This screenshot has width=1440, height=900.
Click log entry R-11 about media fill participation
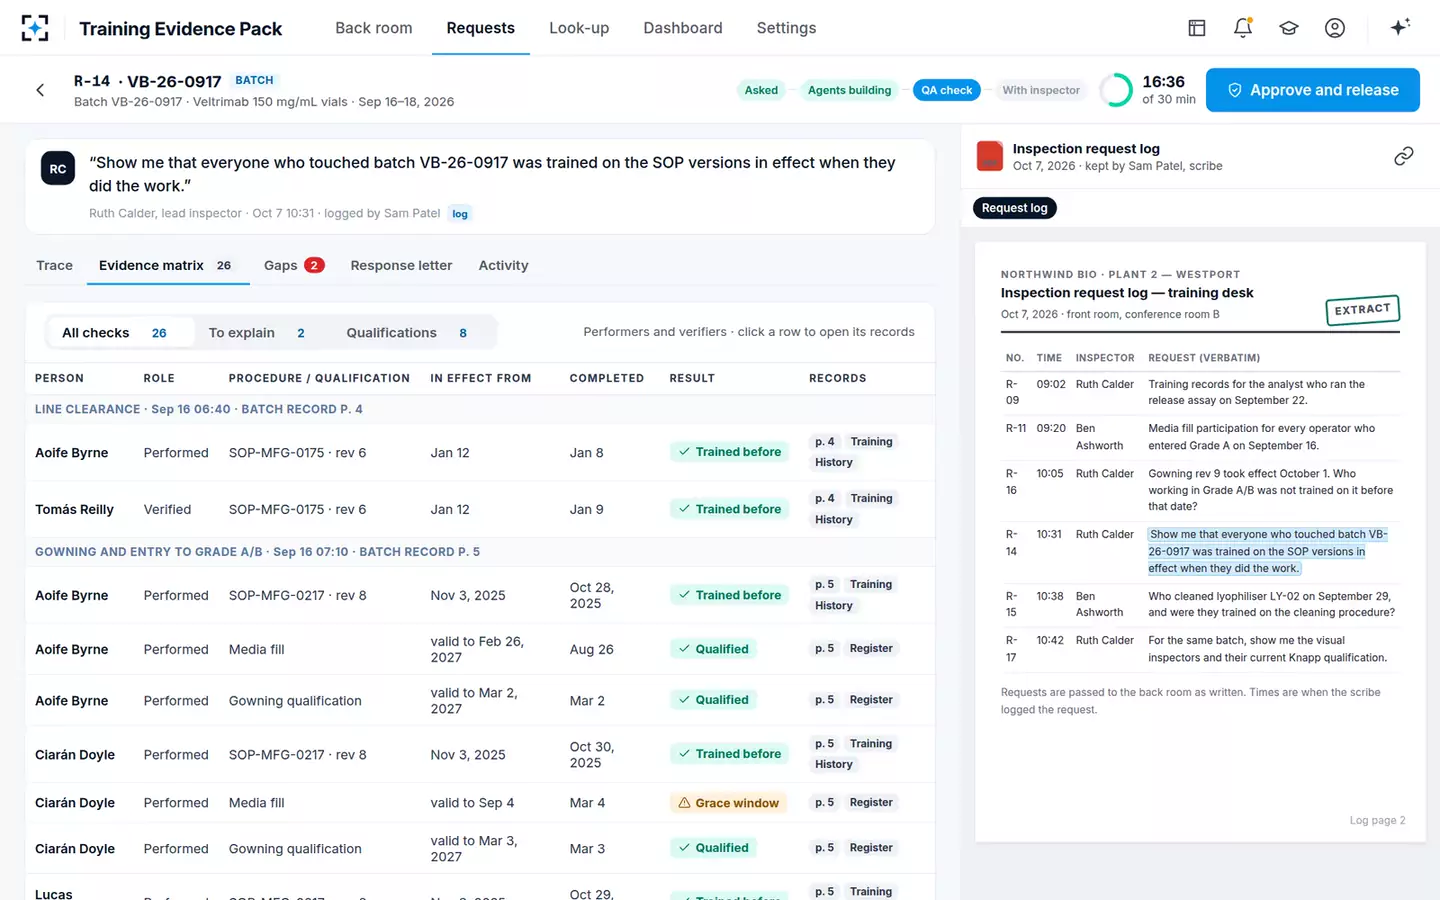[1200, 437]
